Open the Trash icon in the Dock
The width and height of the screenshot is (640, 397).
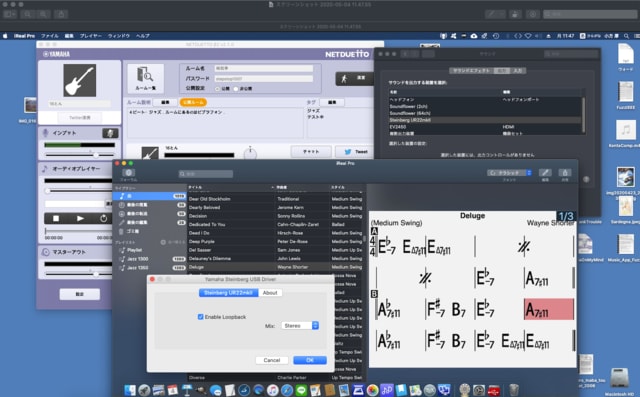[514, 390]
